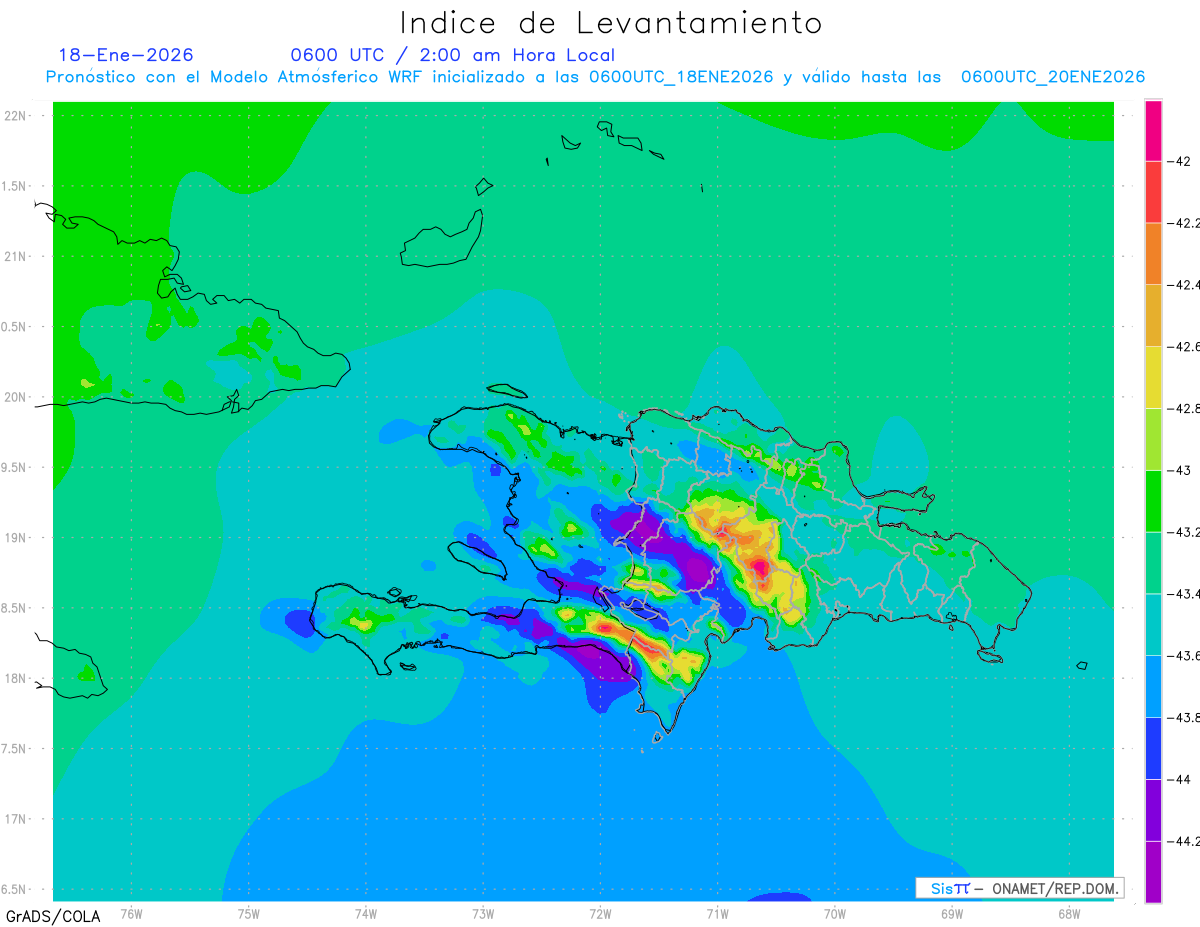1200x927 pixels.
Task: Select the '7.5N' axis label
Action: (x=14, y=748)
